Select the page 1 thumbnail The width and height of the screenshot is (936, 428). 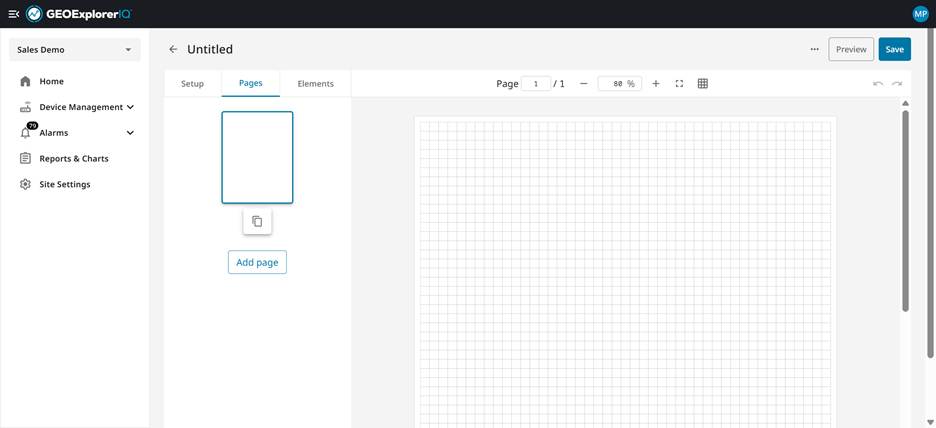257,158
